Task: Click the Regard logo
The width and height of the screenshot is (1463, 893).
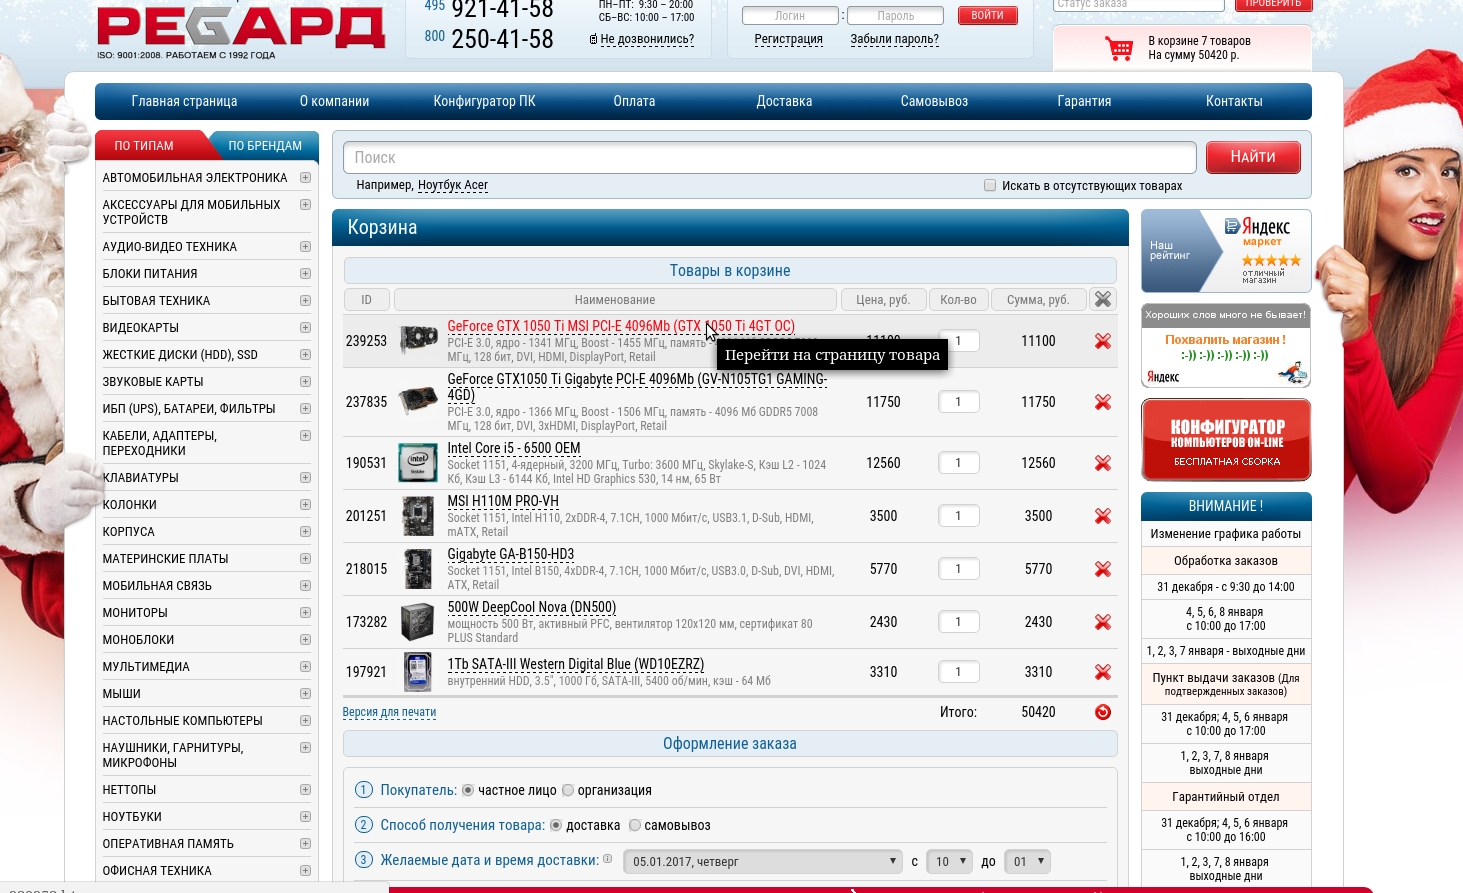Action: pyautogui.click(x=240, y=30)
